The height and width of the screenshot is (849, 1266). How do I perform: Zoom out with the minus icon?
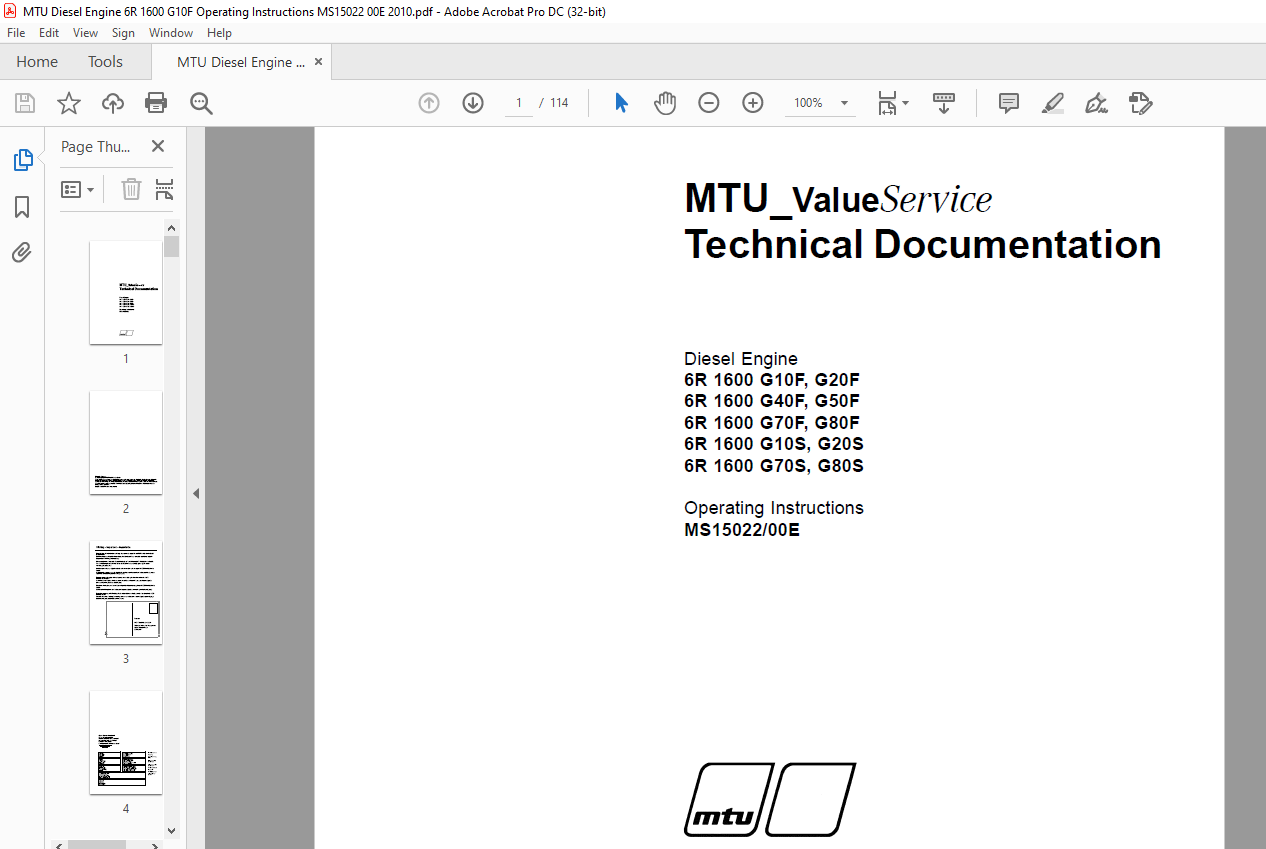[x=709, y=103]
